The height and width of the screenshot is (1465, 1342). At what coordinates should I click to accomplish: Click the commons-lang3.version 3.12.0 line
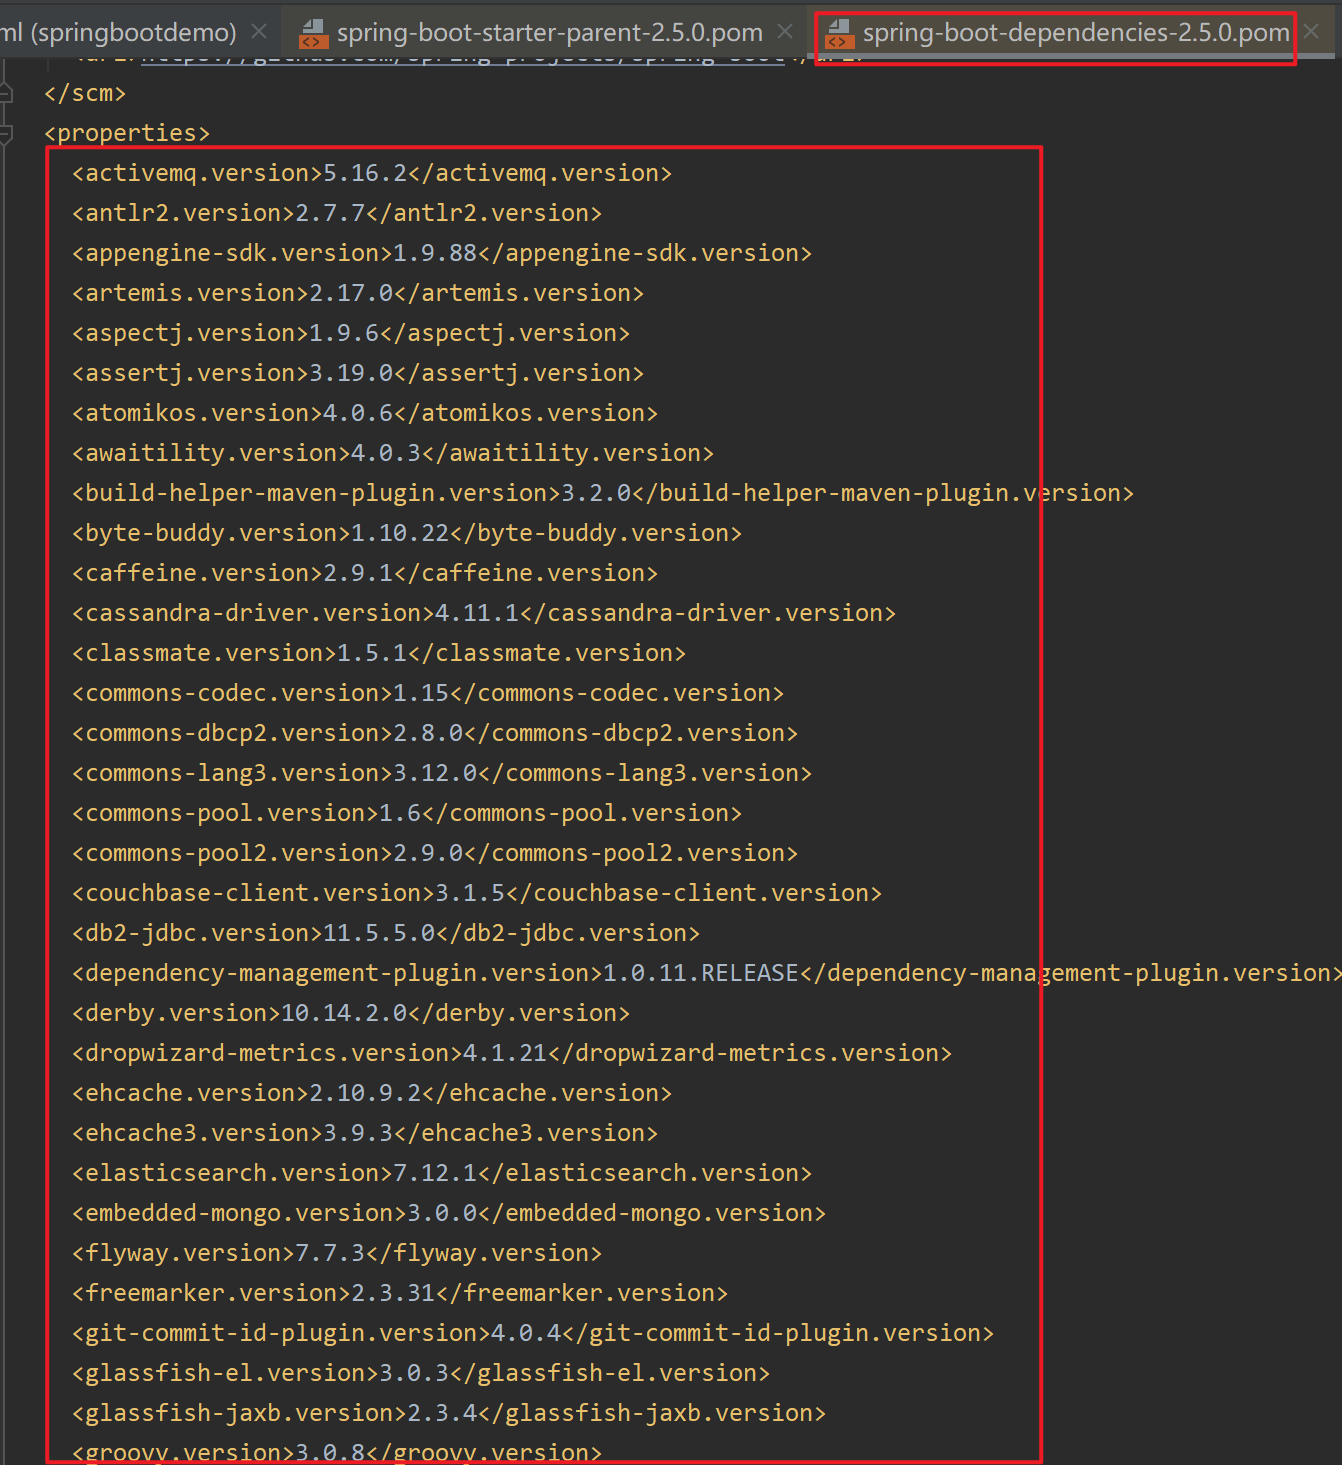click(442, 773)
